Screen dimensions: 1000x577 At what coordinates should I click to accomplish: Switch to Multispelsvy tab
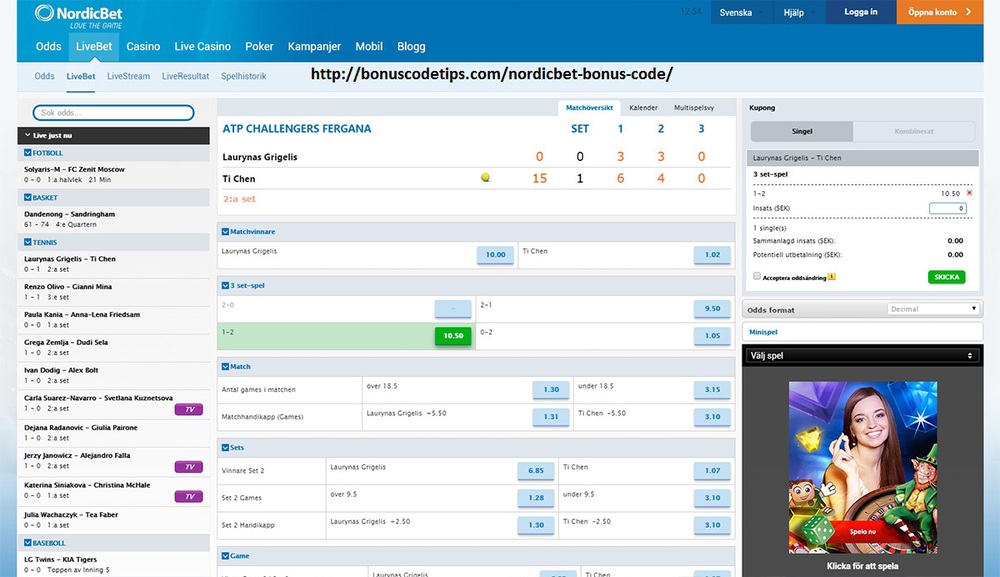[x=694, y=108]
